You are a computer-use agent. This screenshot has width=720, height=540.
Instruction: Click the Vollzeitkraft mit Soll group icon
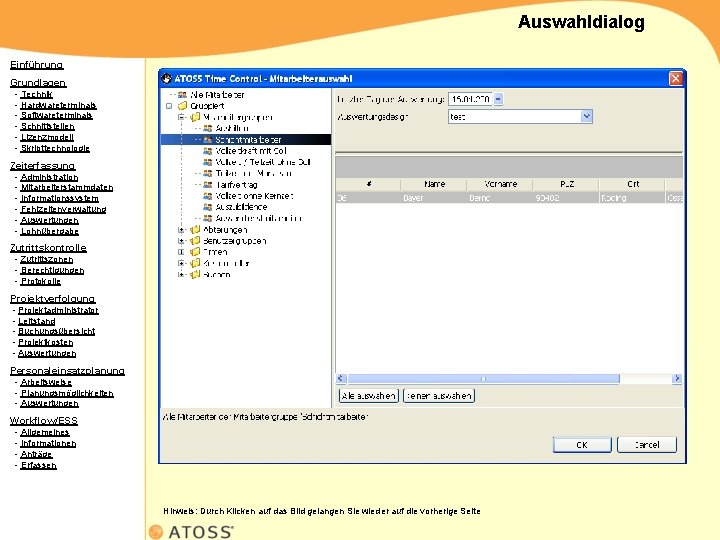[x=208, y=151]
